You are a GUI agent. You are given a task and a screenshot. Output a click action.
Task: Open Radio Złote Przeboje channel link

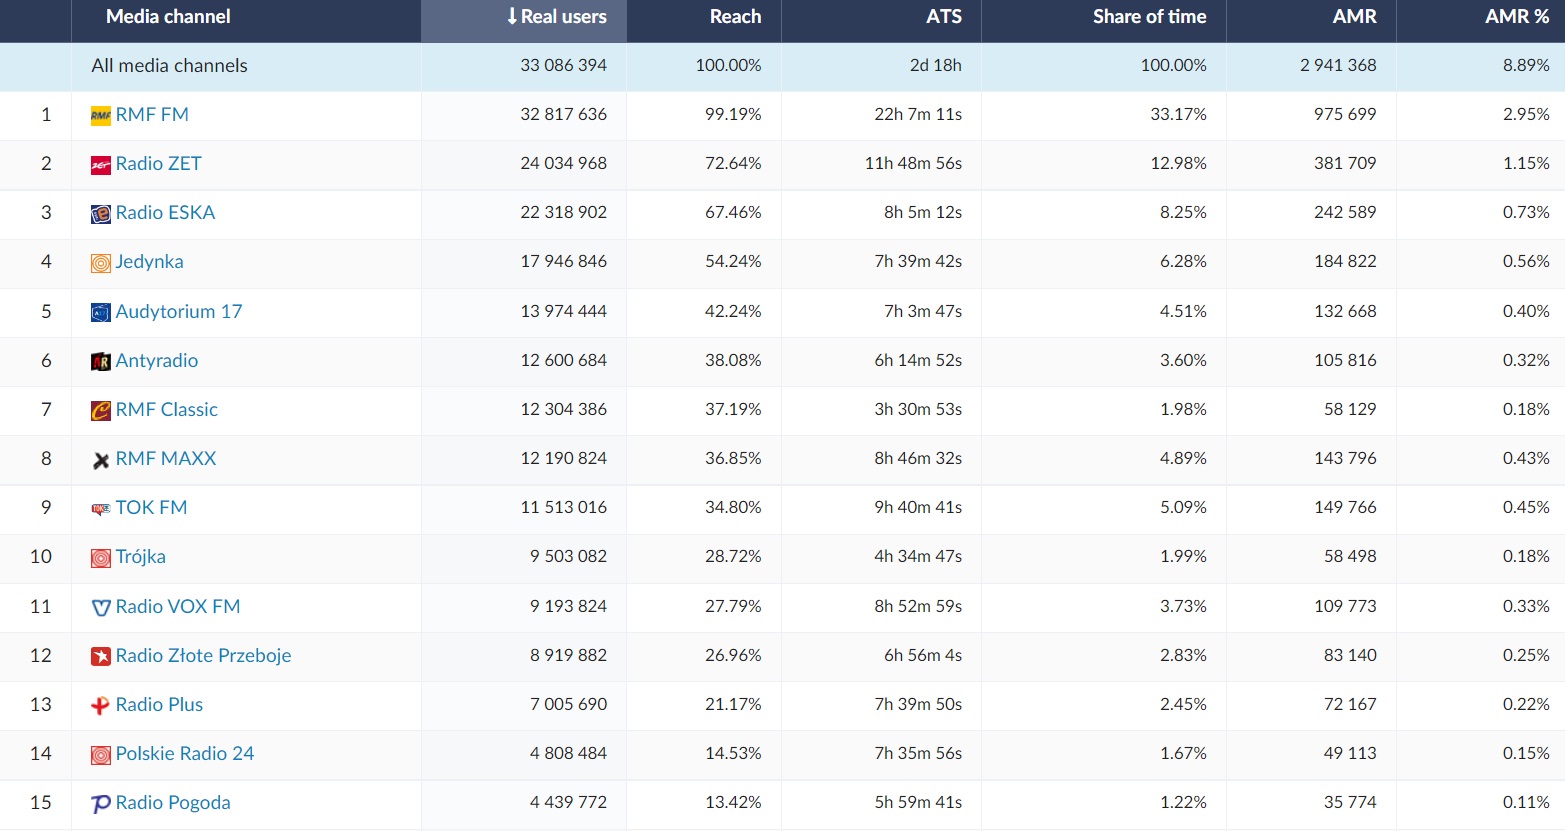[x=203, y=656]
